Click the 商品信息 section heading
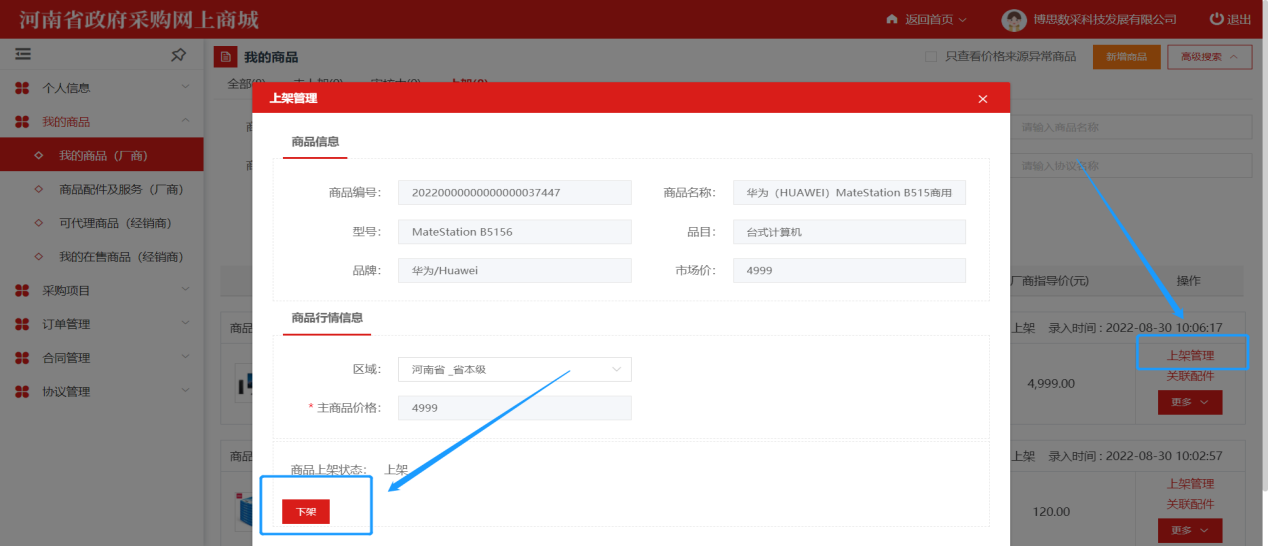 click(315, 142)
